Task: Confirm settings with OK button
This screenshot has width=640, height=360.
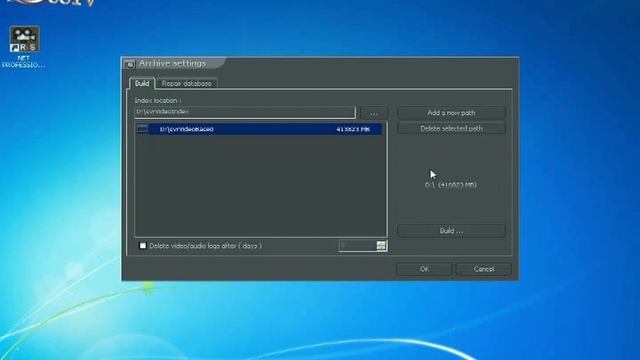Action: tap(424, 269)
